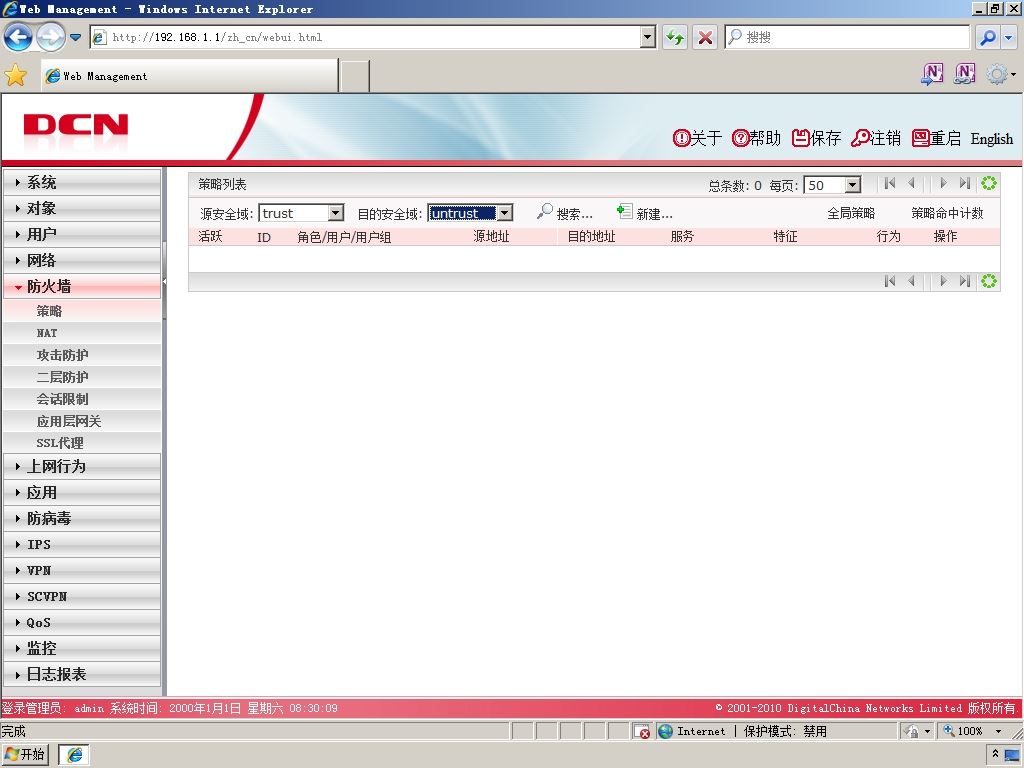Collapse the 防火墙 menu

pos(82,286)
